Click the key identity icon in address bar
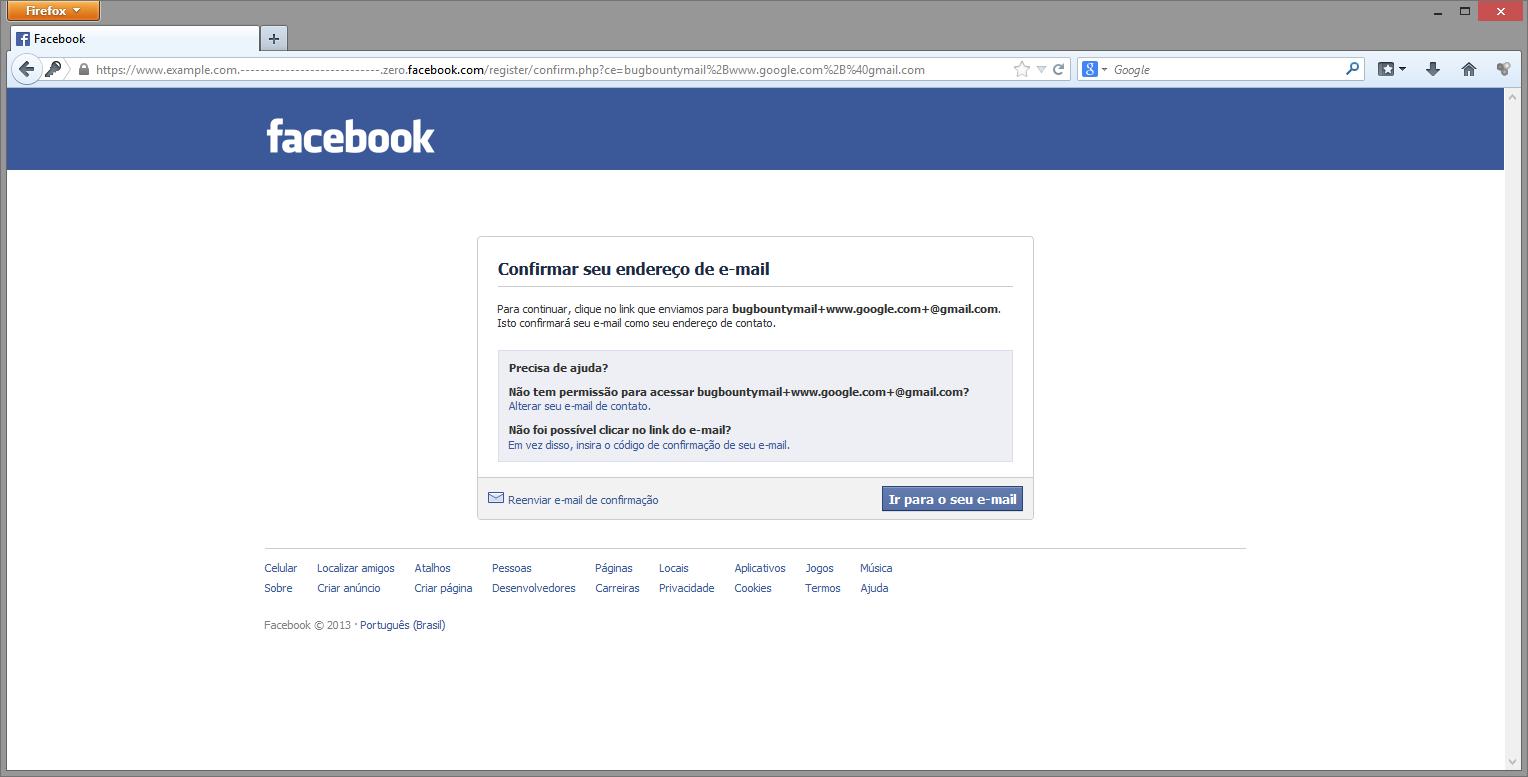 53,69
